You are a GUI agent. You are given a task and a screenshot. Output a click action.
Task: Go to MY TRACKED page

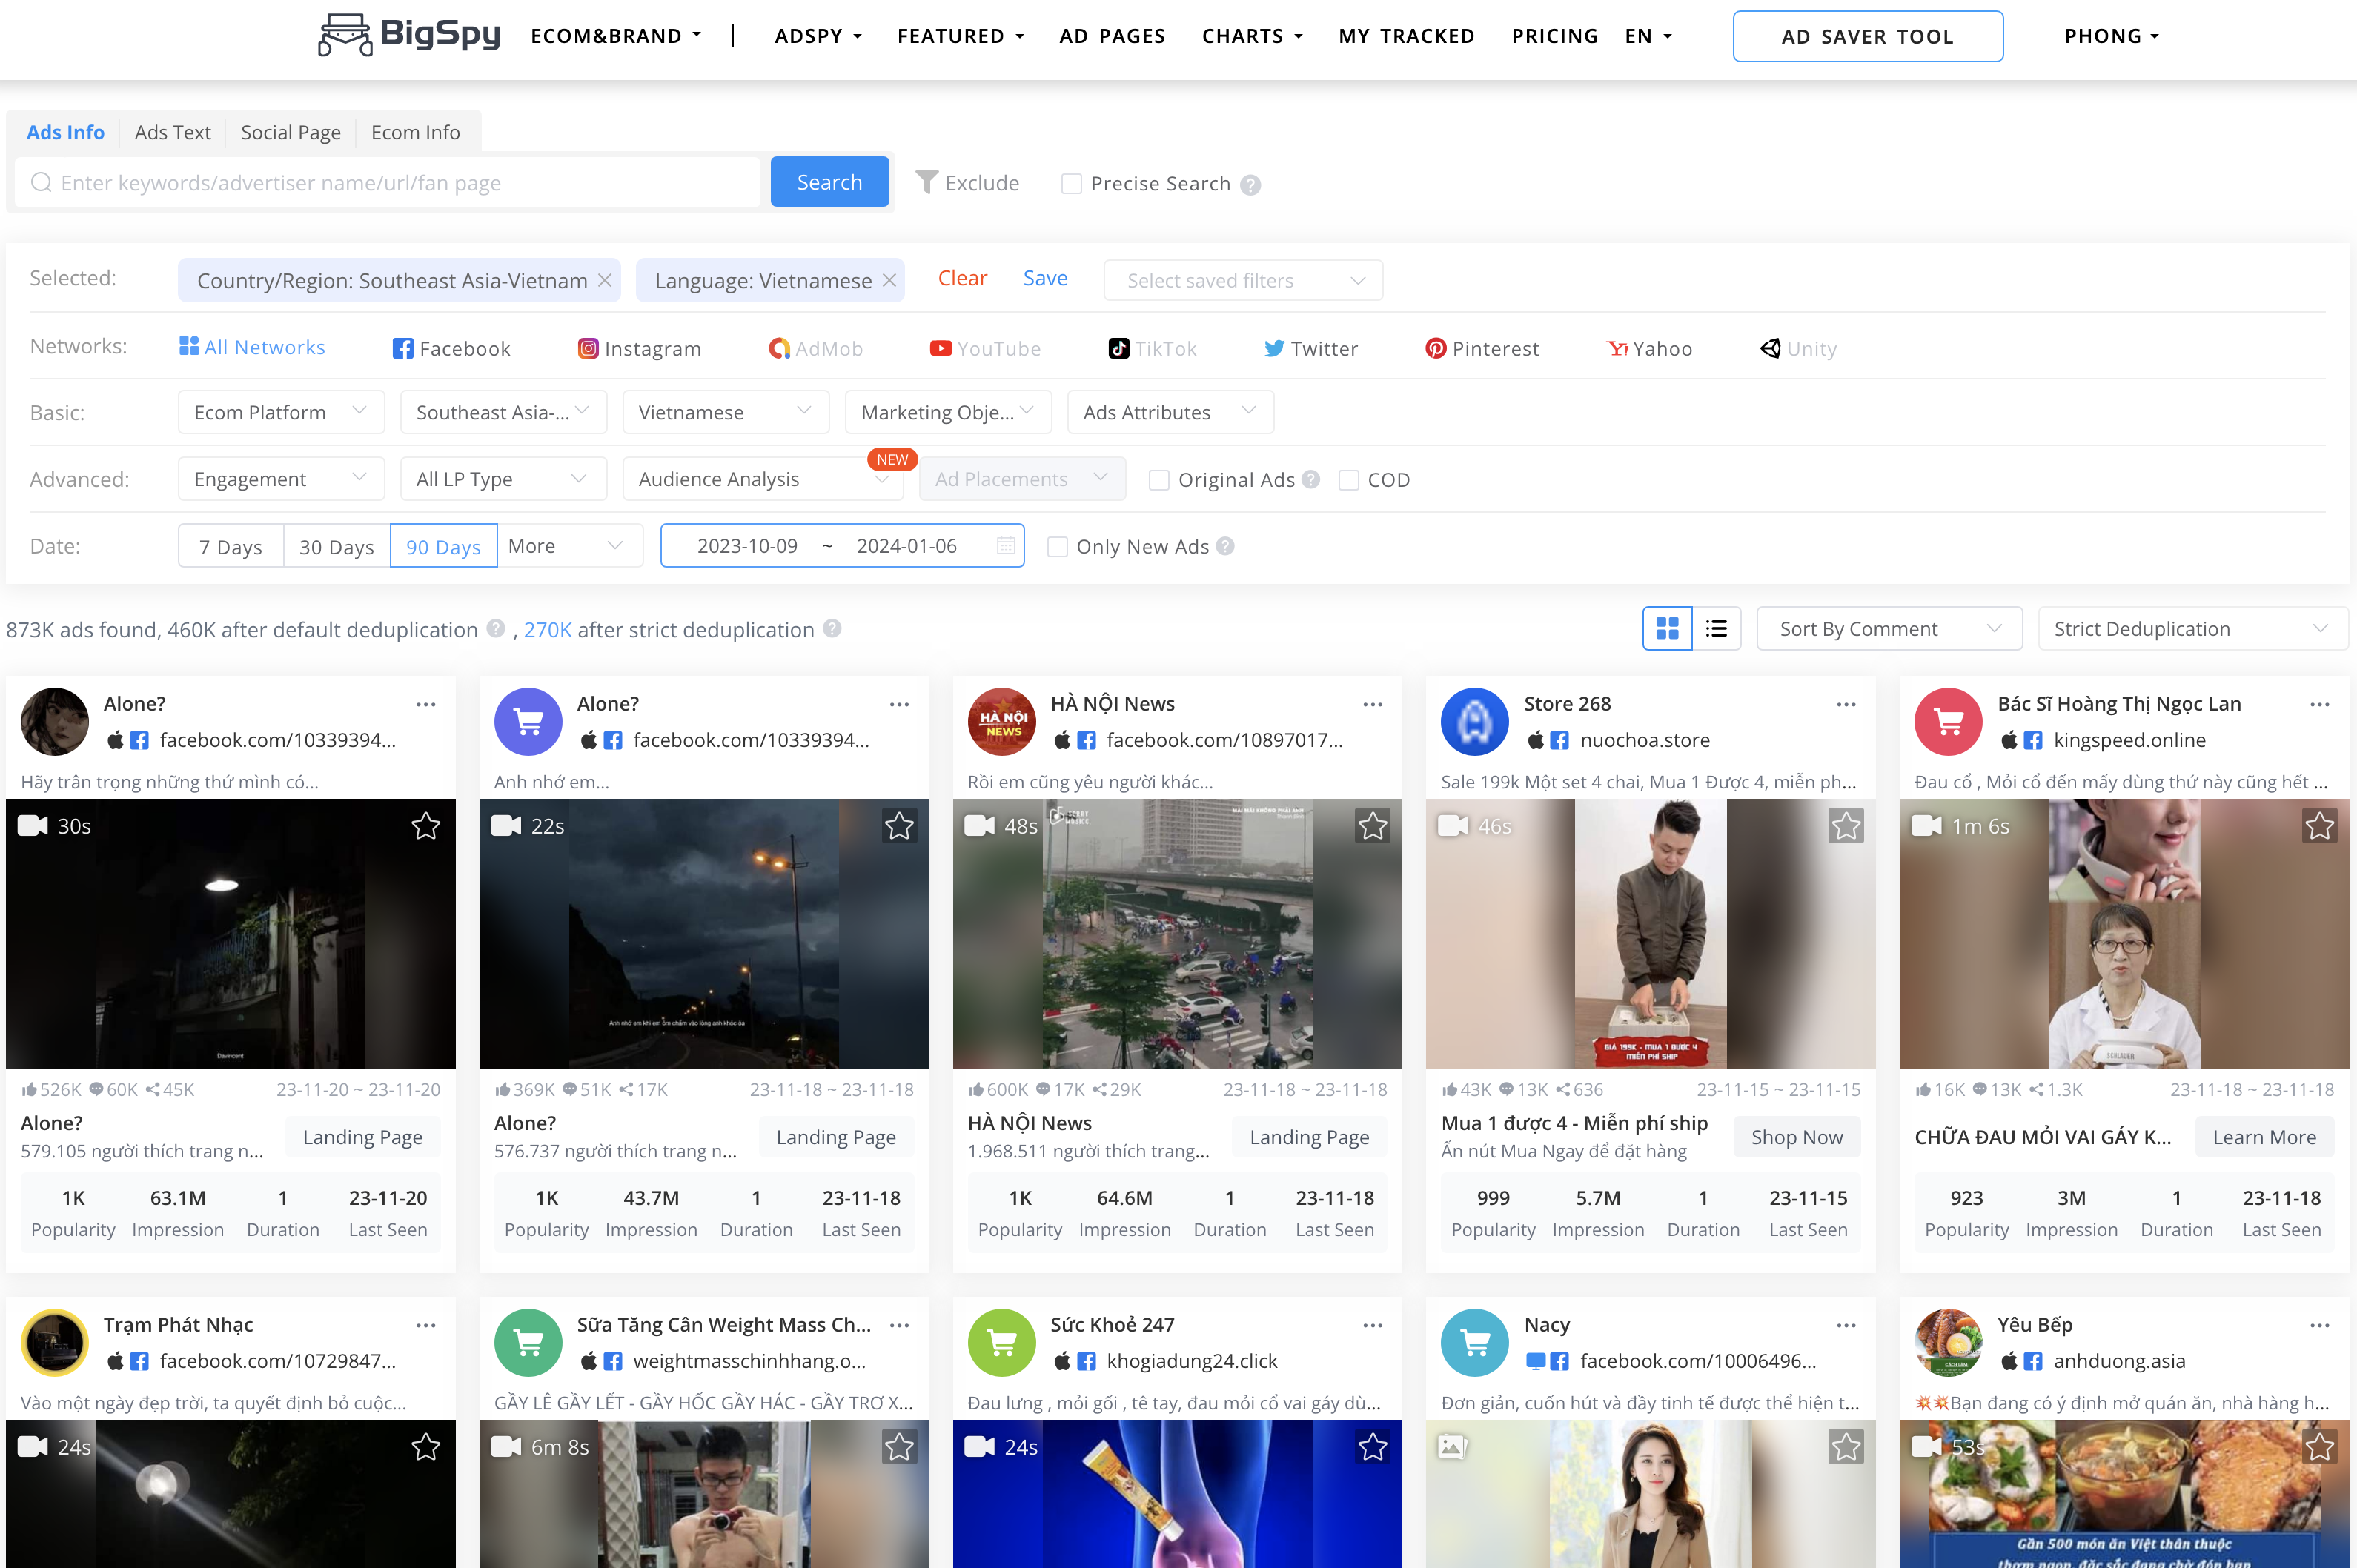click(1406, 36)
